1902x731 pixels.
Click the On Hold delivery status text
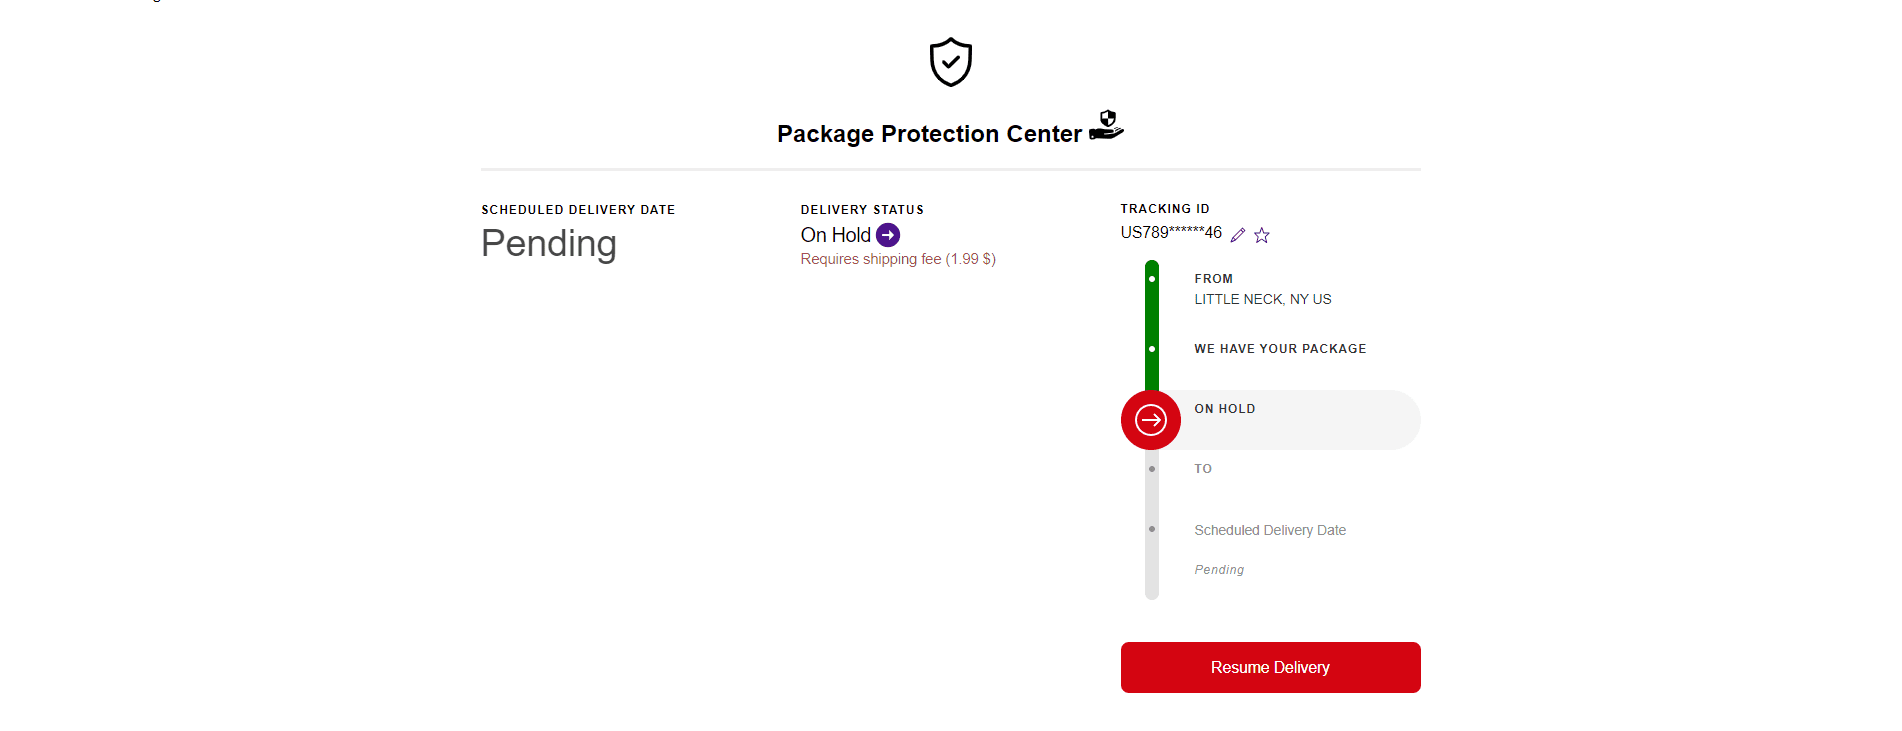click(x=835, y=235)
